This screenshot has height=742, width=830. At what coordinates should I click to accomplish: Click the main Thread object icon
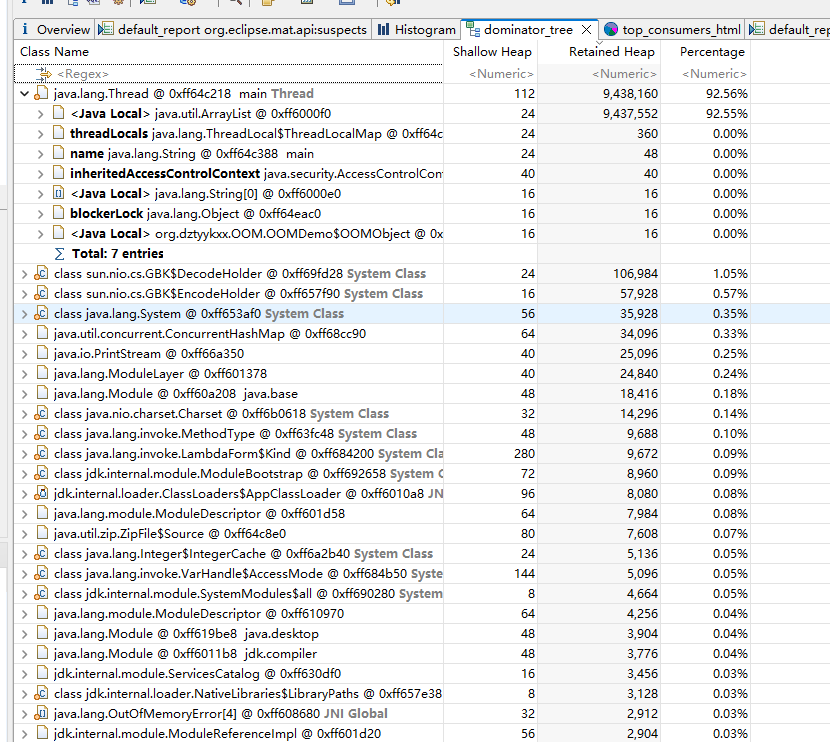click(x=41, y=93)
